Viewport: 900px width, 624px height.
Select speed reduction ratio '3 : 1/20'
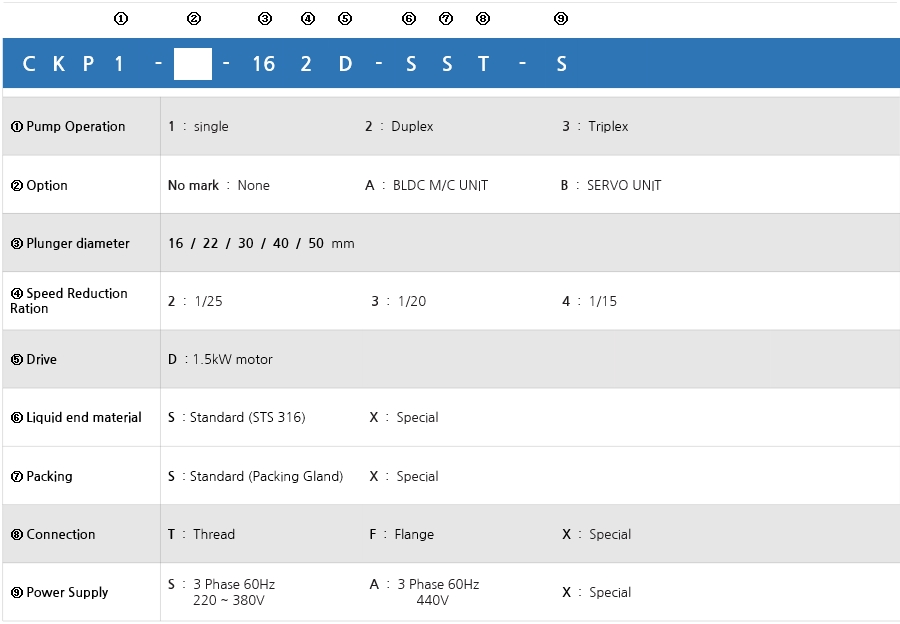tap(398, 301)
